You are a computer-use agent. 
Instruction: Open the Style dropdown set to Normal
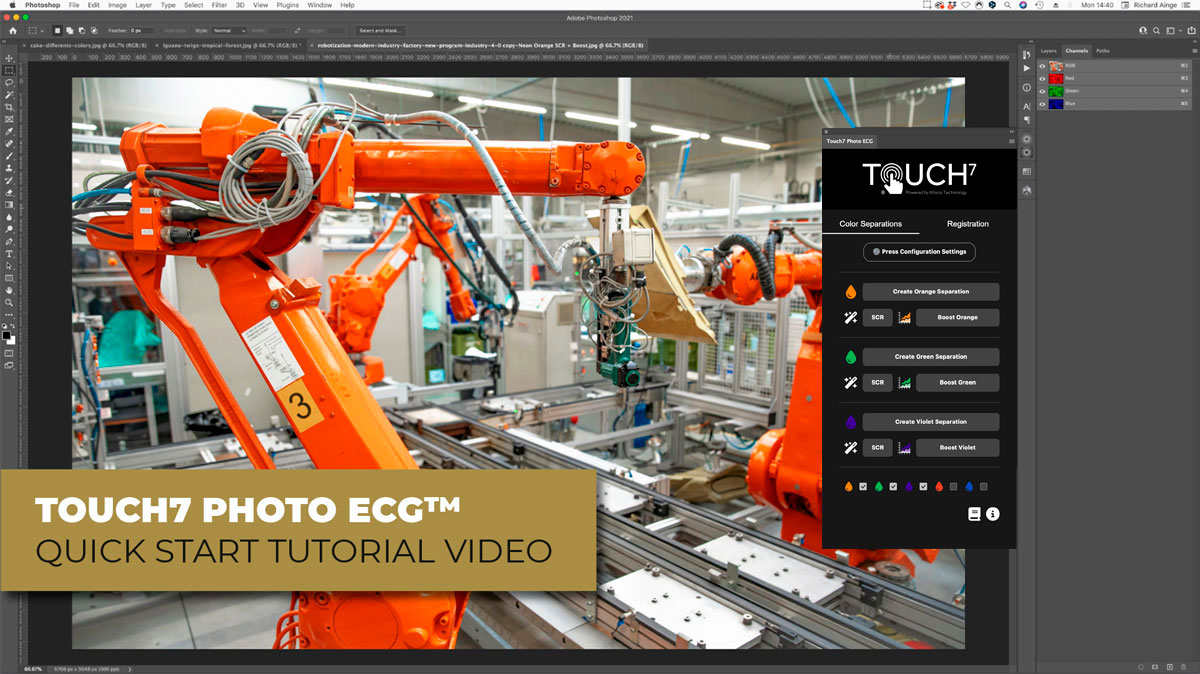click(x=229, y=31)
